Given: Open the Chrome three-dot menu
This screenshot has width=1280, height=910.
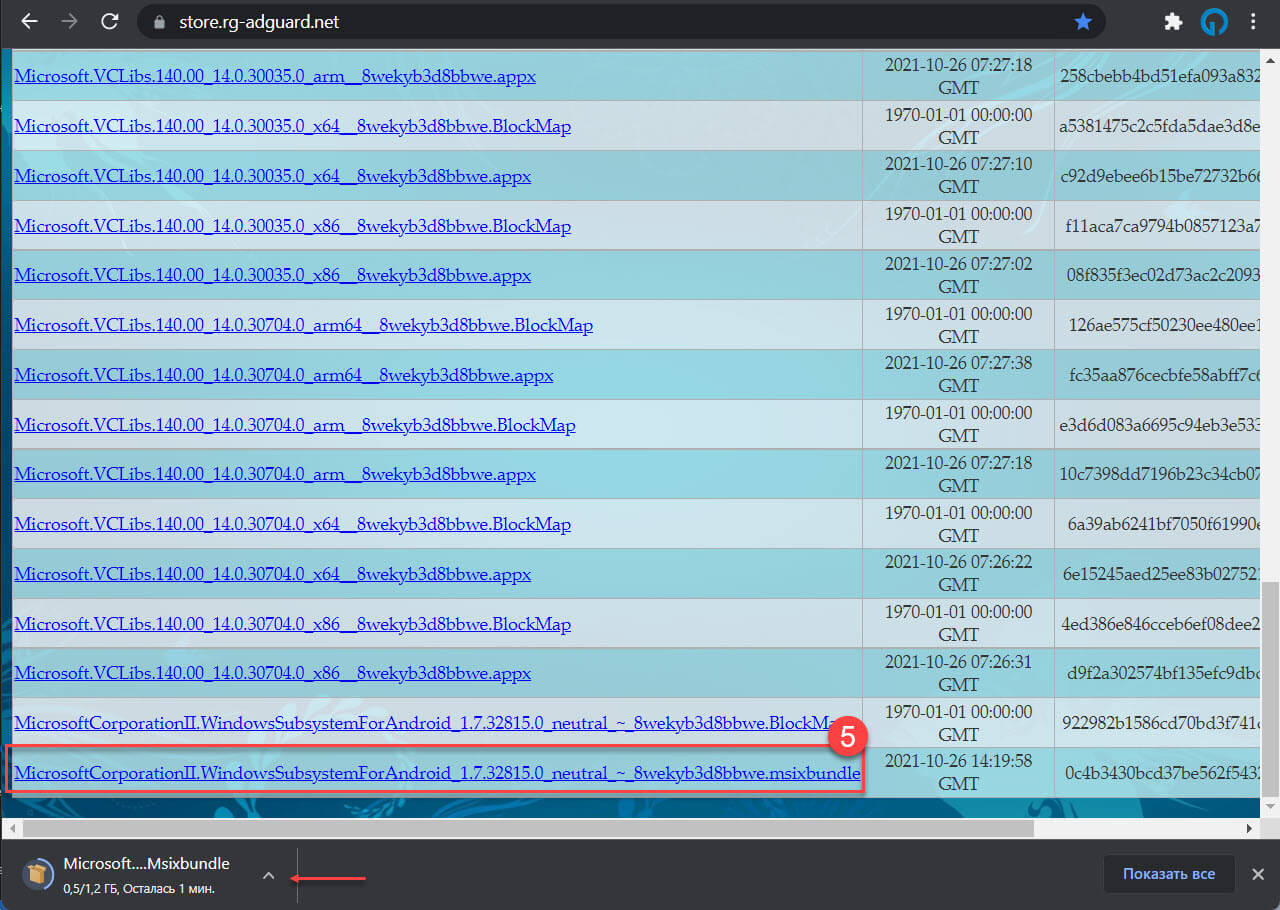Looking at the screenshot, I should pyautogui.click(x=1254, y=21).
